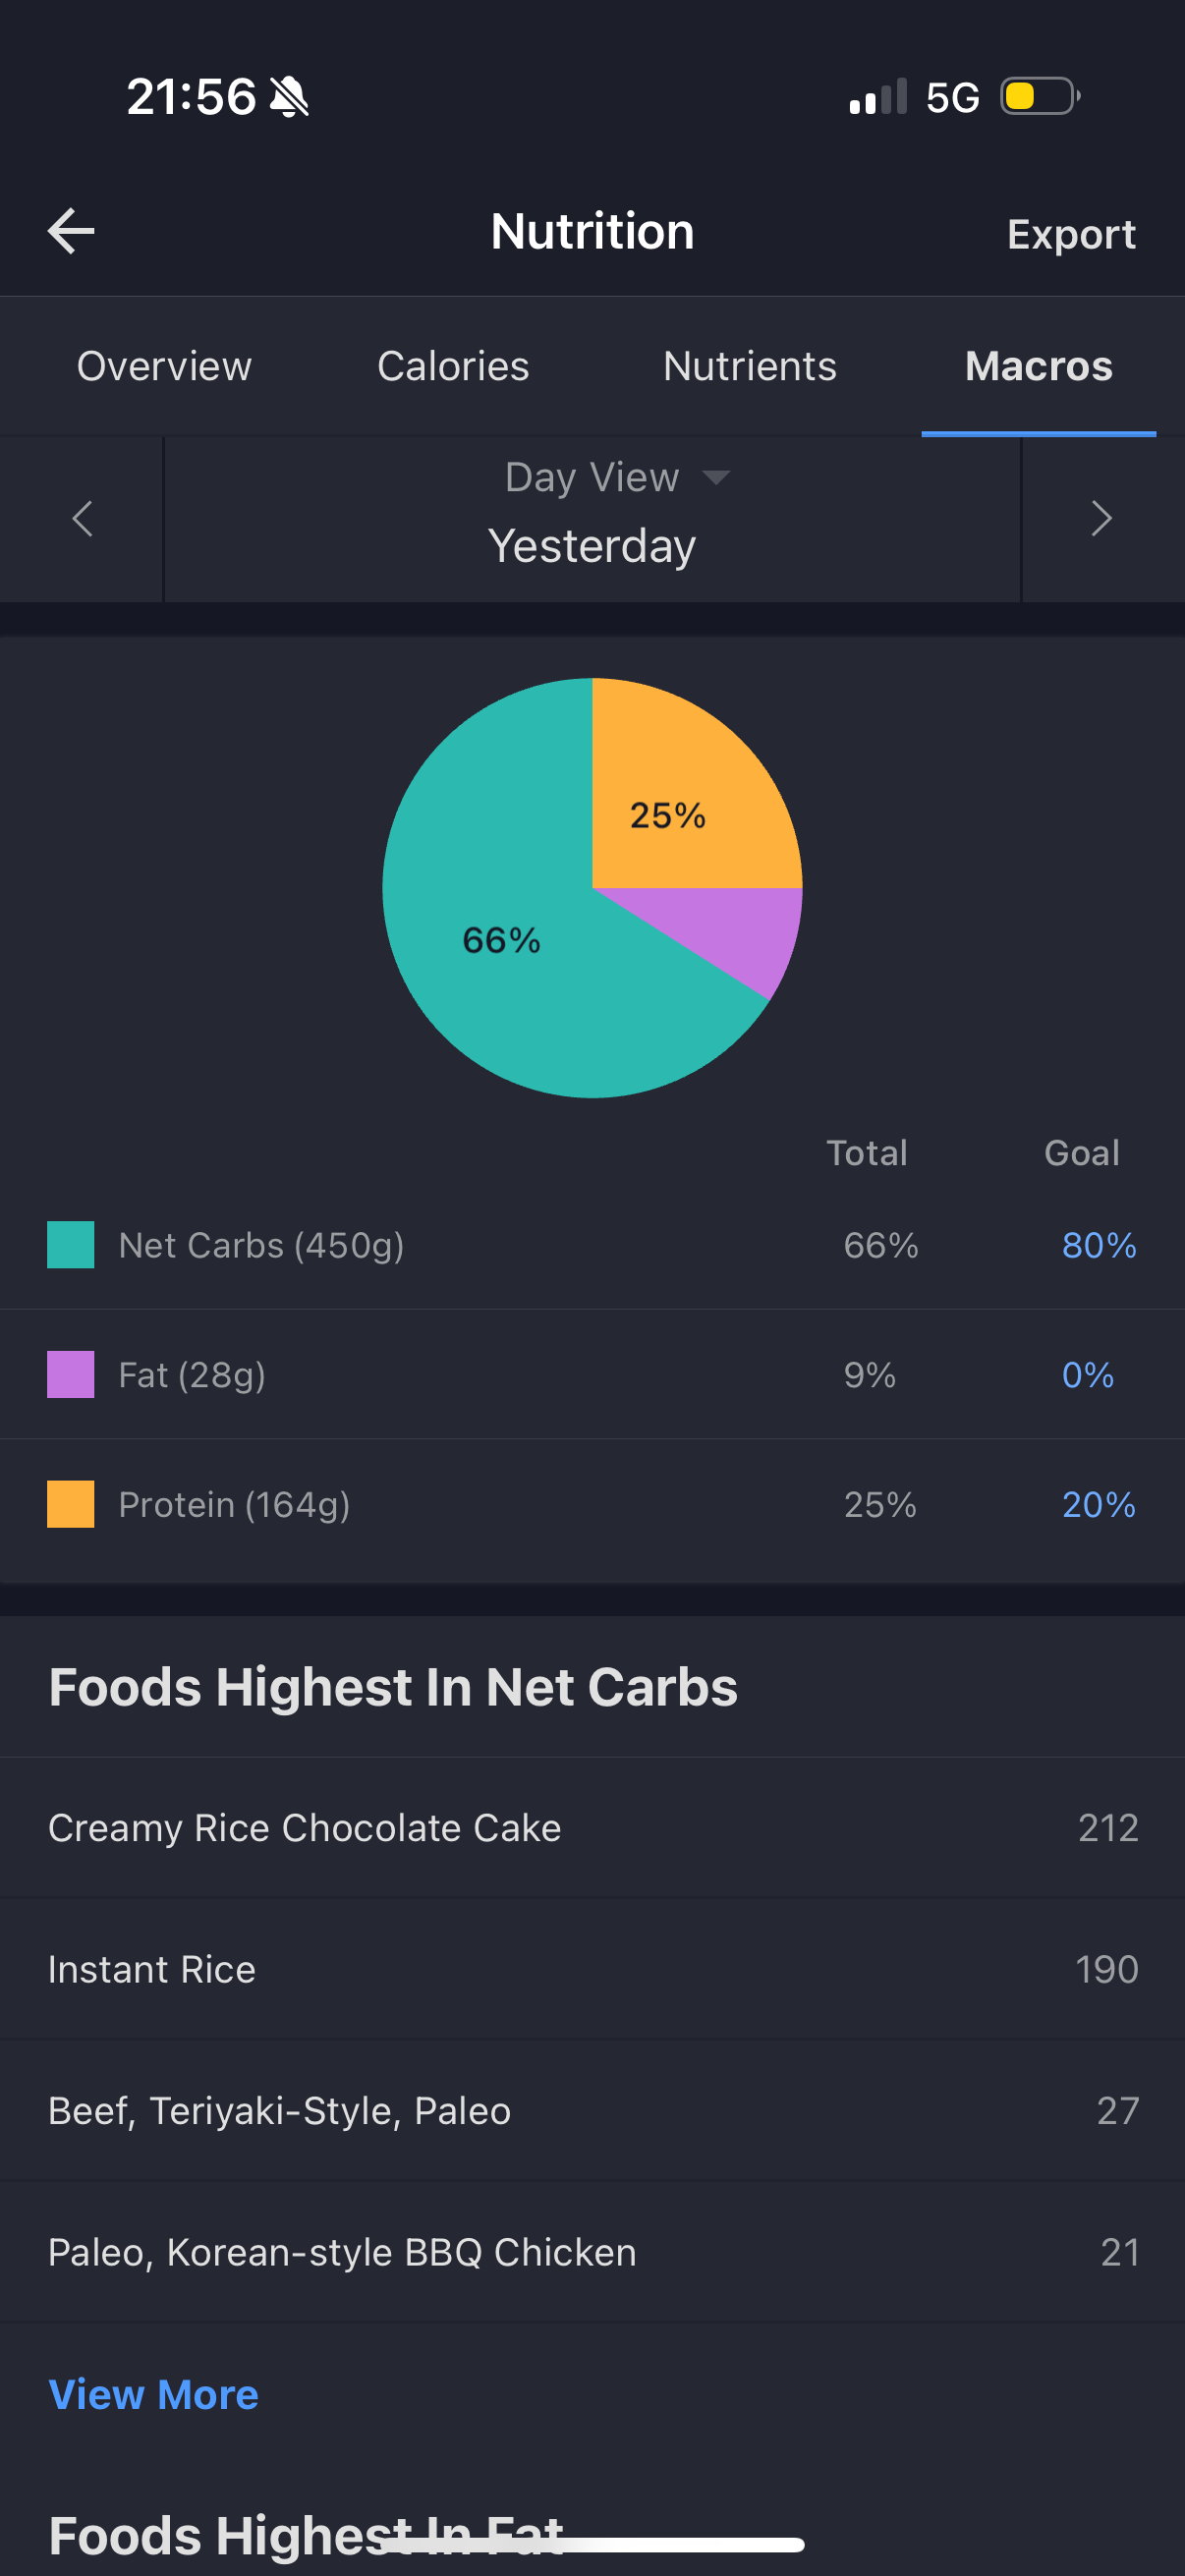Viewport: 1185px width, 2576px height.
Task: Tap the silent mode bell icon
Action: point(290,98)
